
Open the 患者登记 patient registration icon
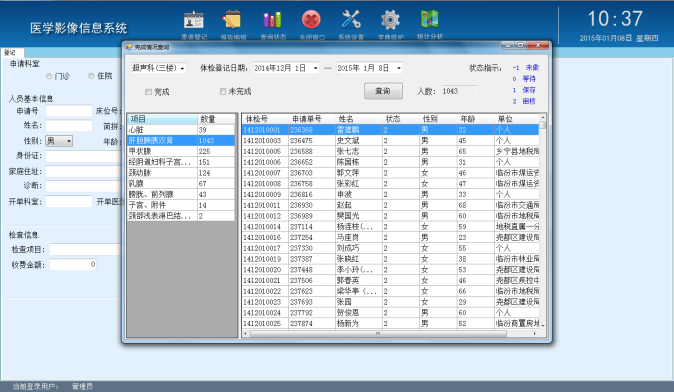[x=194, y=20]
